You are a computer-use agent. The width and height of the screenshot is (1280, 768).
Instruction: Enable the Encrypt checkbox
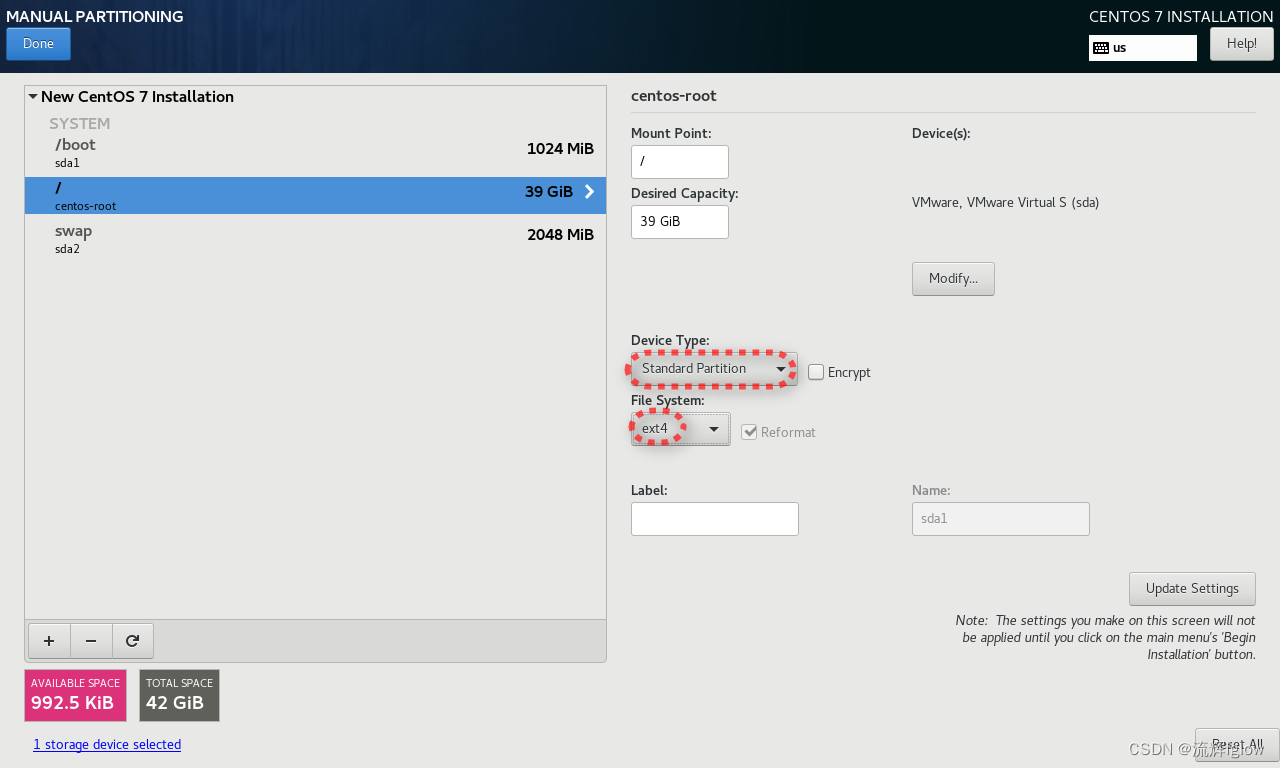tap(816, 372)
